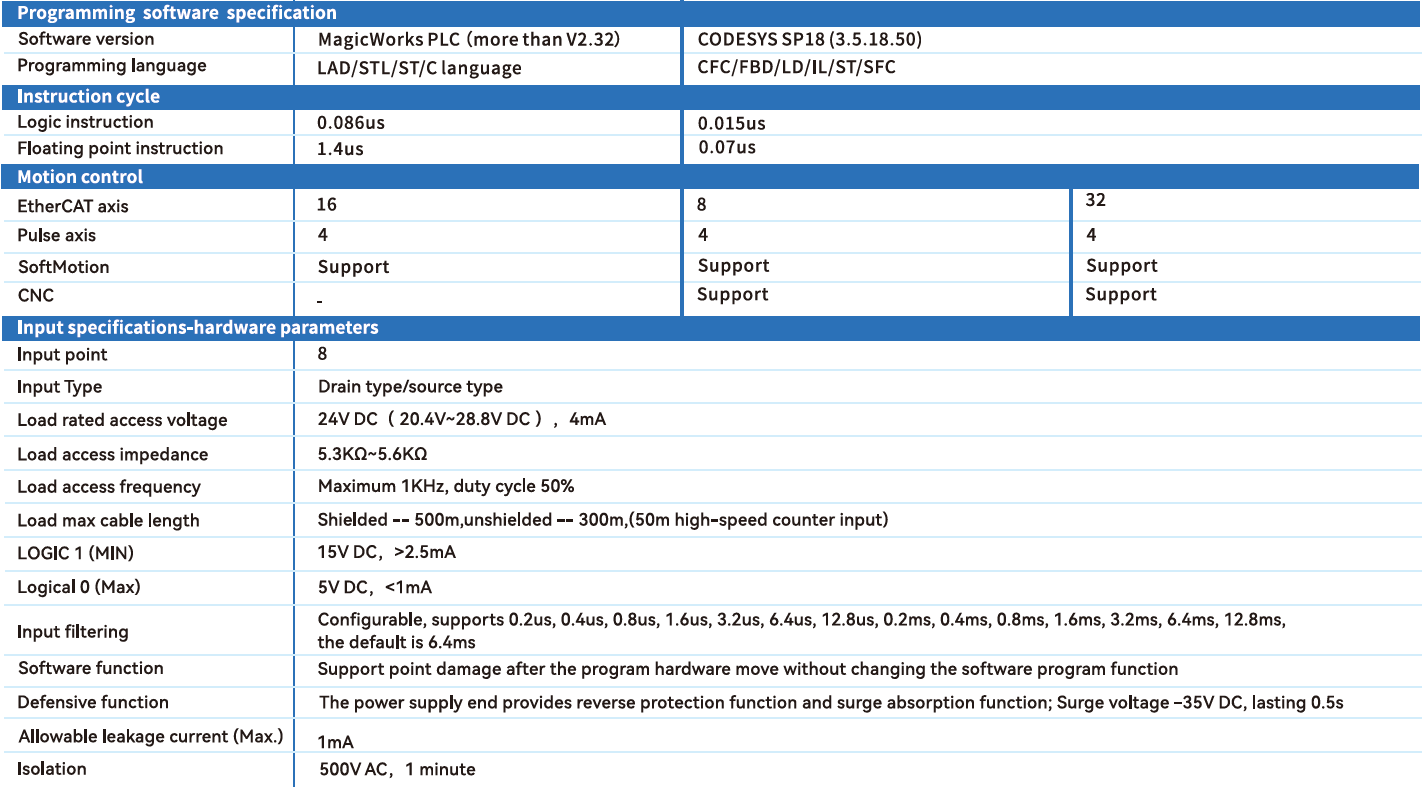Click the CODESYS SP18 (3.5.18.50) version text
The width and height of the screenshot is (1425, 787).
click(809, 40)
